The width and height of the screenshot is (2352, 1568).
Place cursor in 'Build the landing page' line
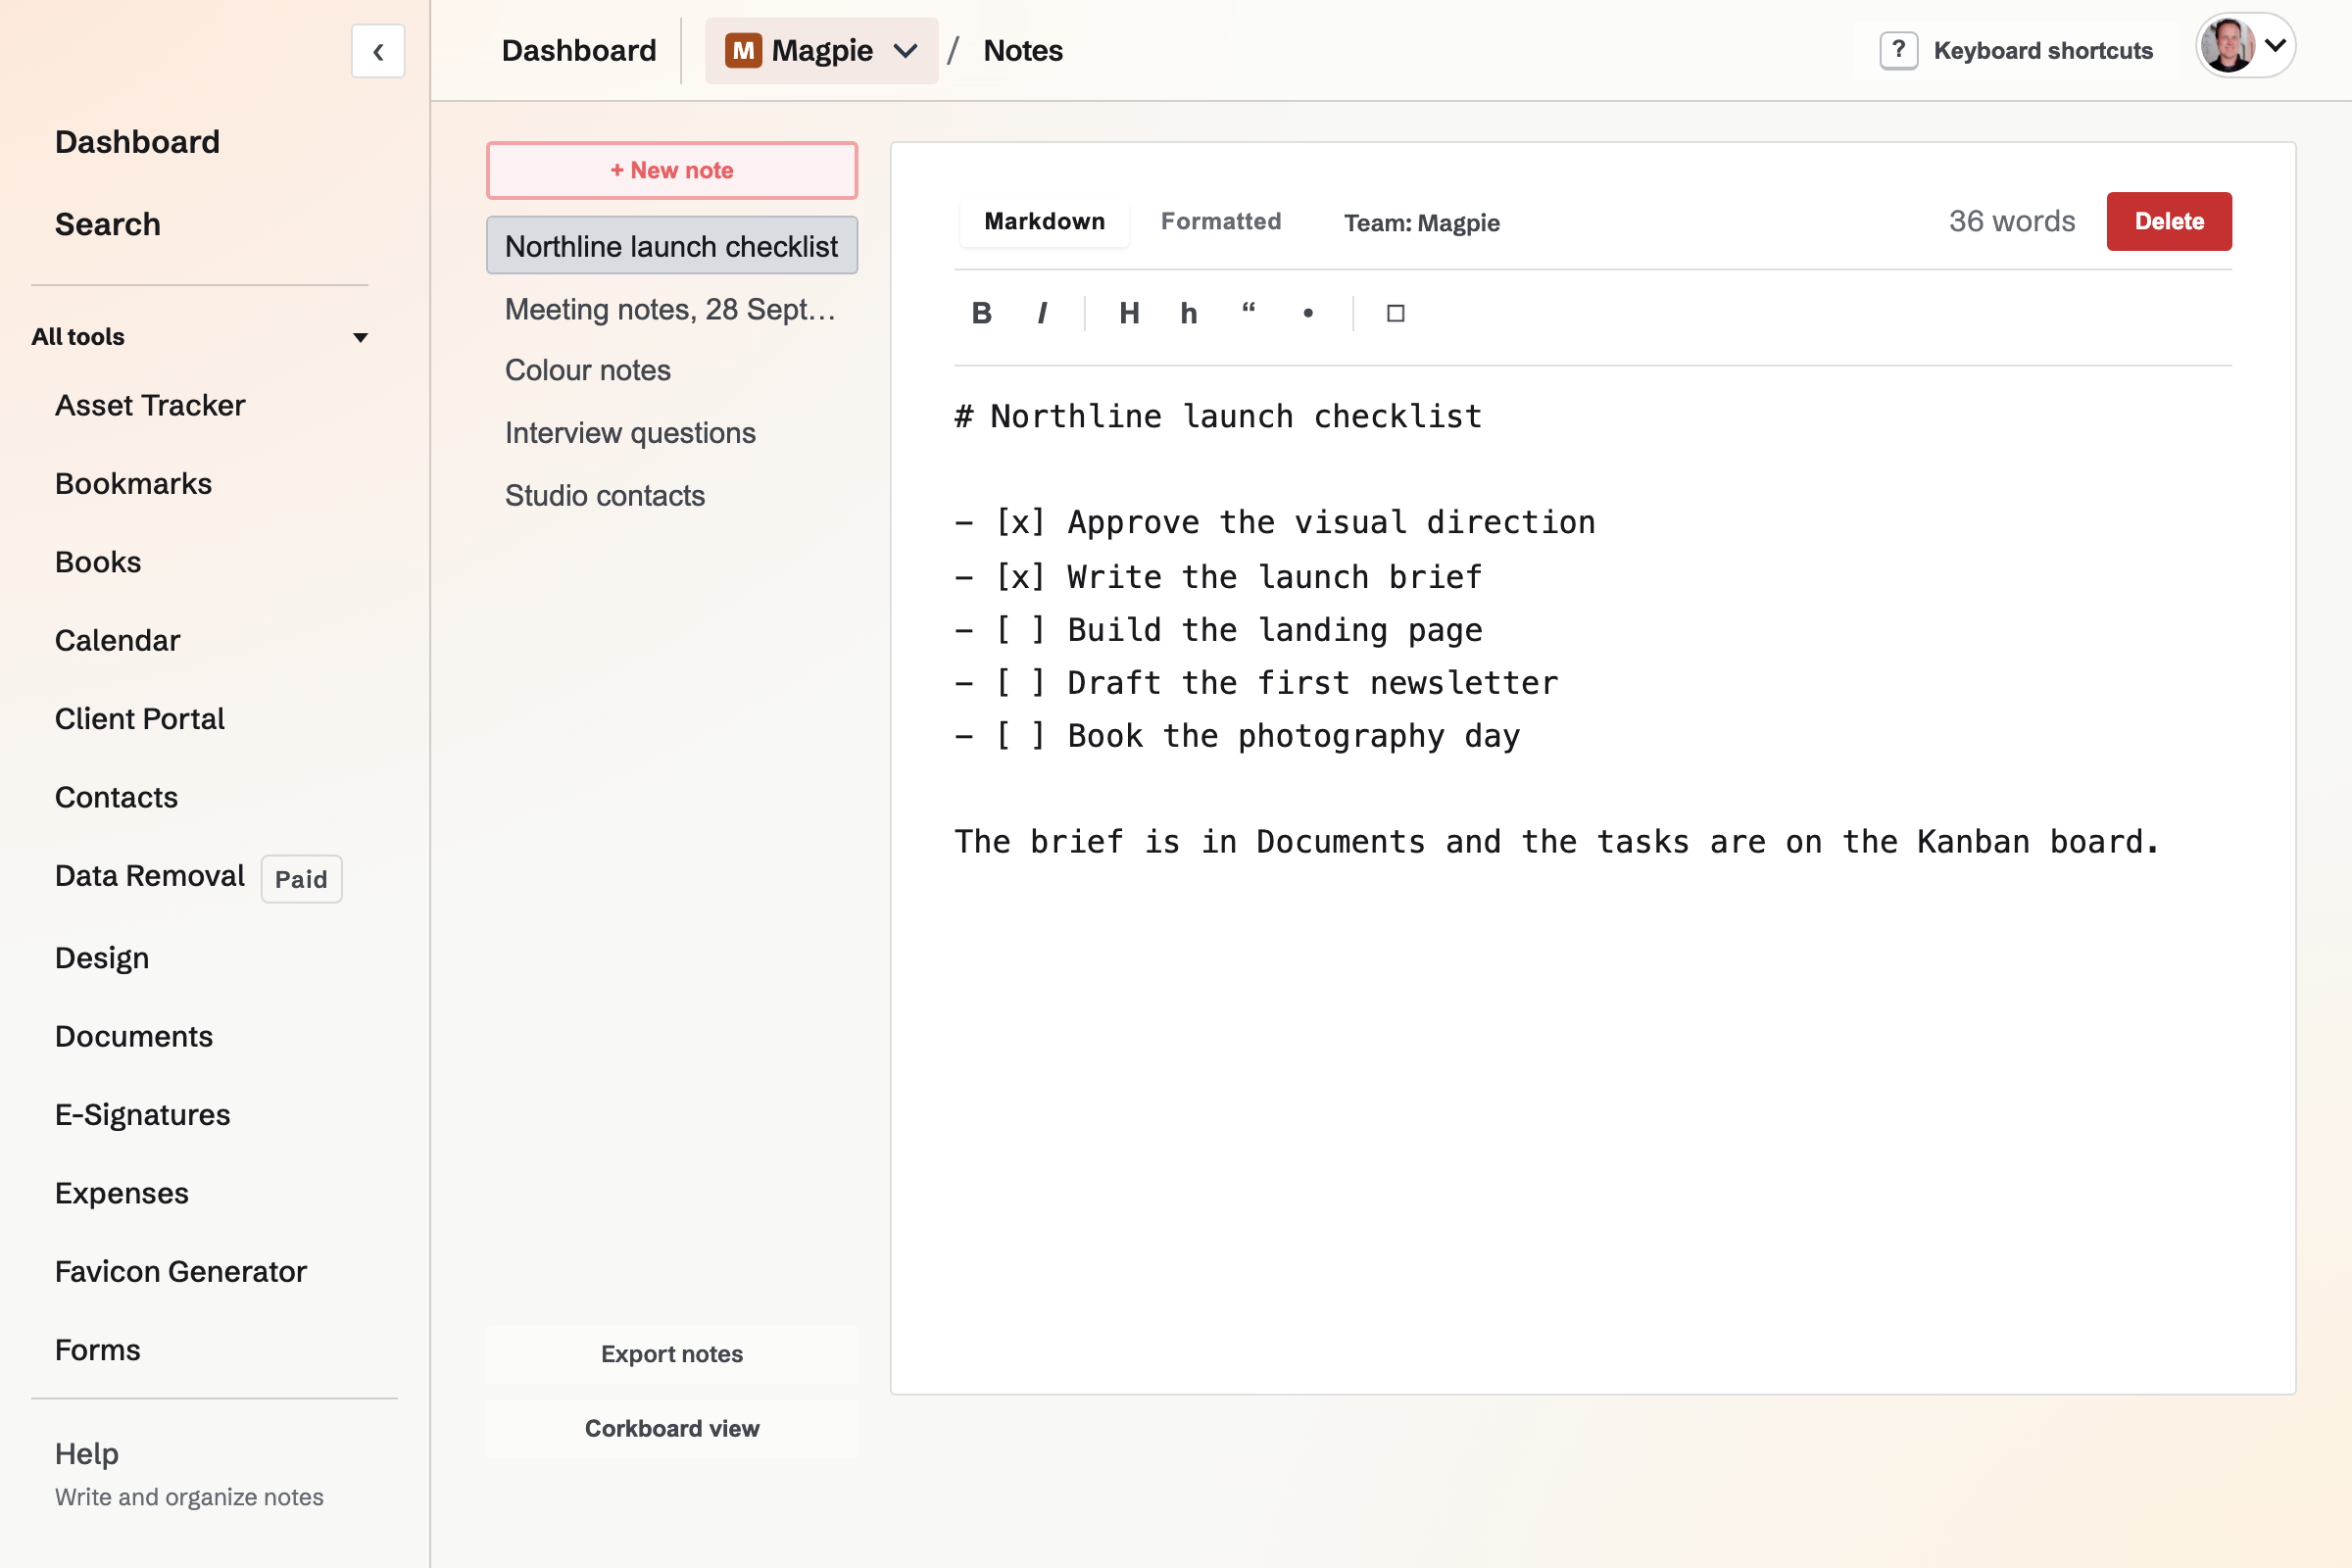(x=1274, y=630)
